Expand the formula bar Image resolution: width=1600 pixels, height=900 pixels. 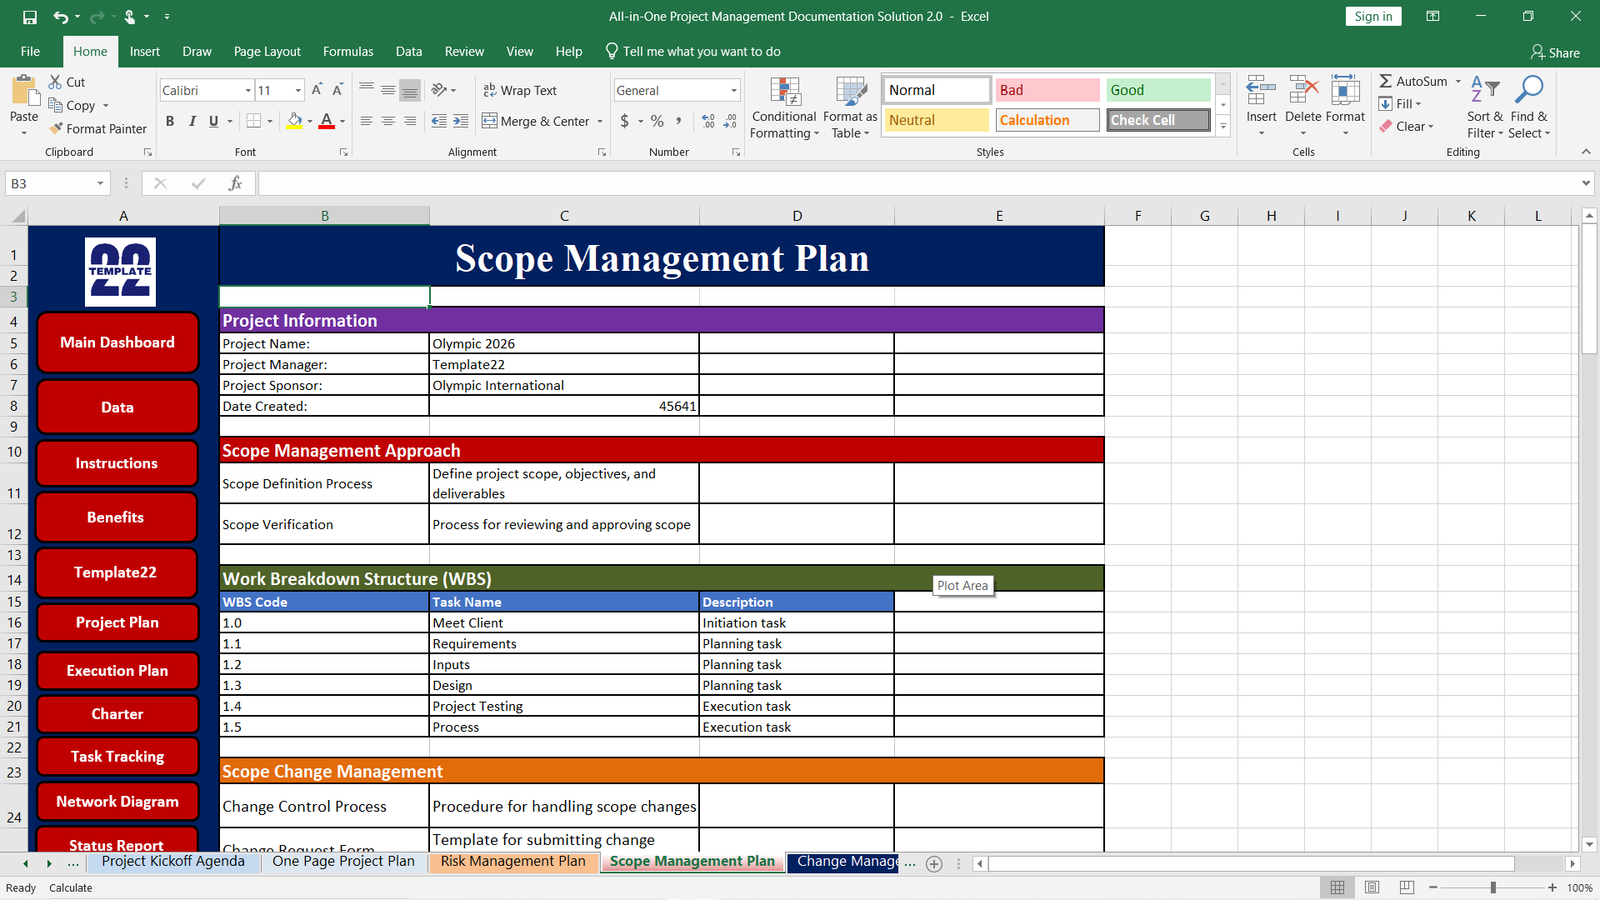coord(1586,183)
